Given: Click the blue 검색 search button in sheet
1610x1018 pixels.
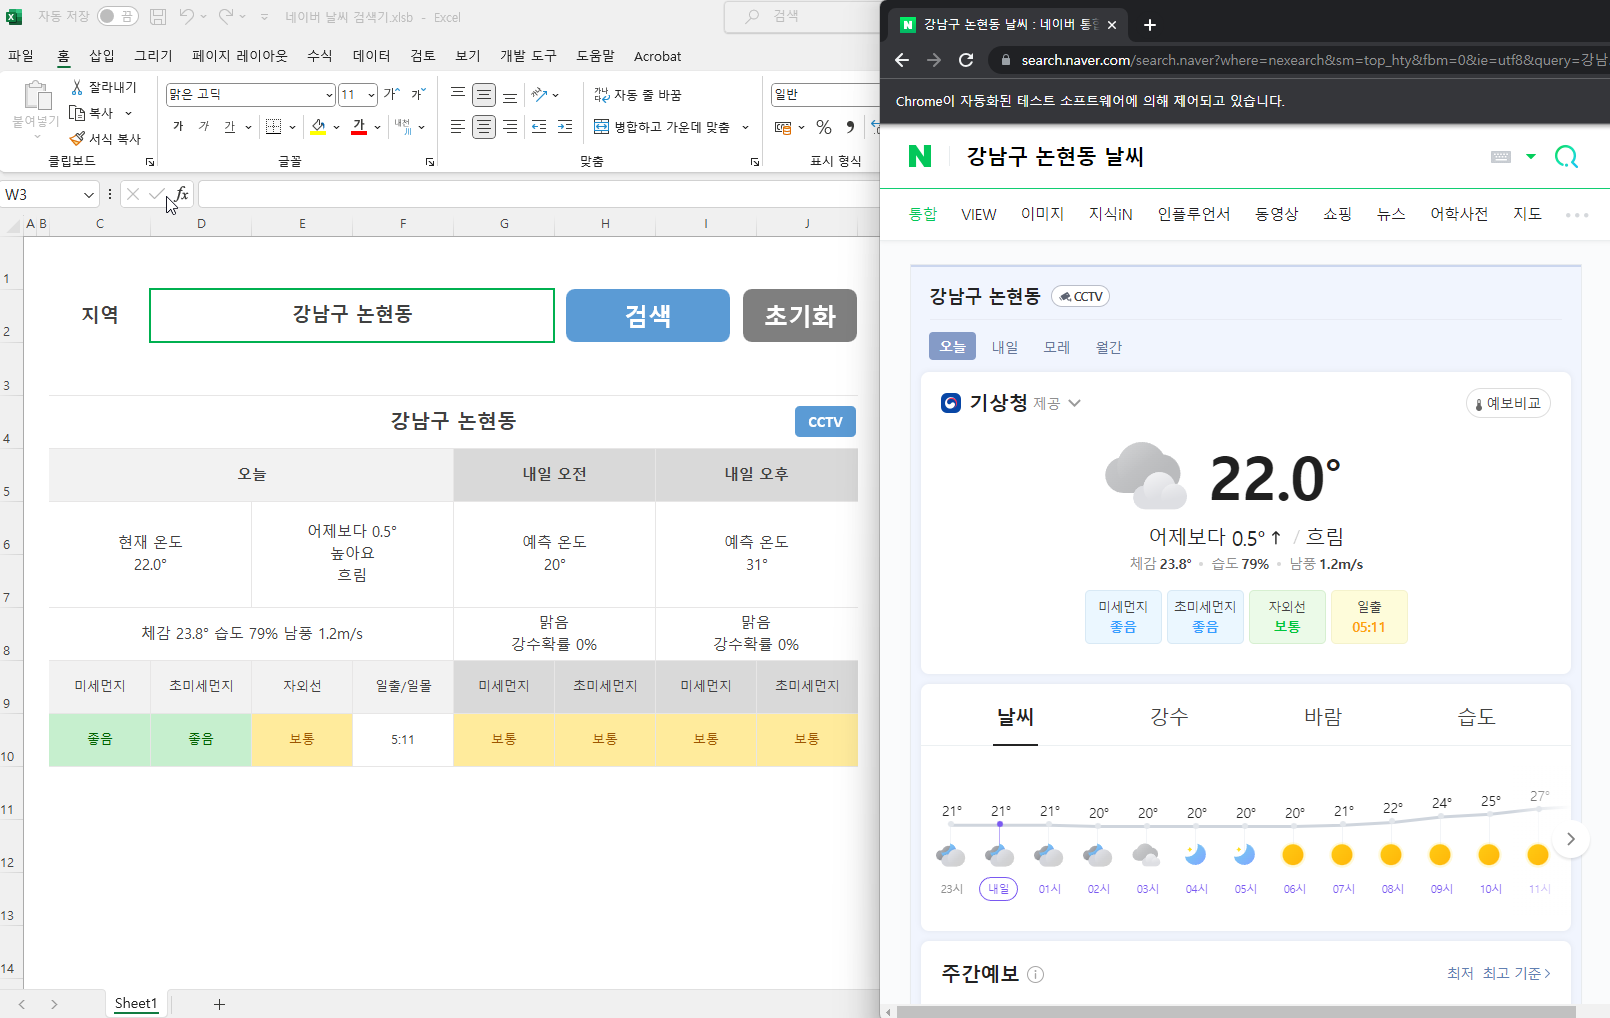Looking at the screenshot, I should click(x=648, y=316).
